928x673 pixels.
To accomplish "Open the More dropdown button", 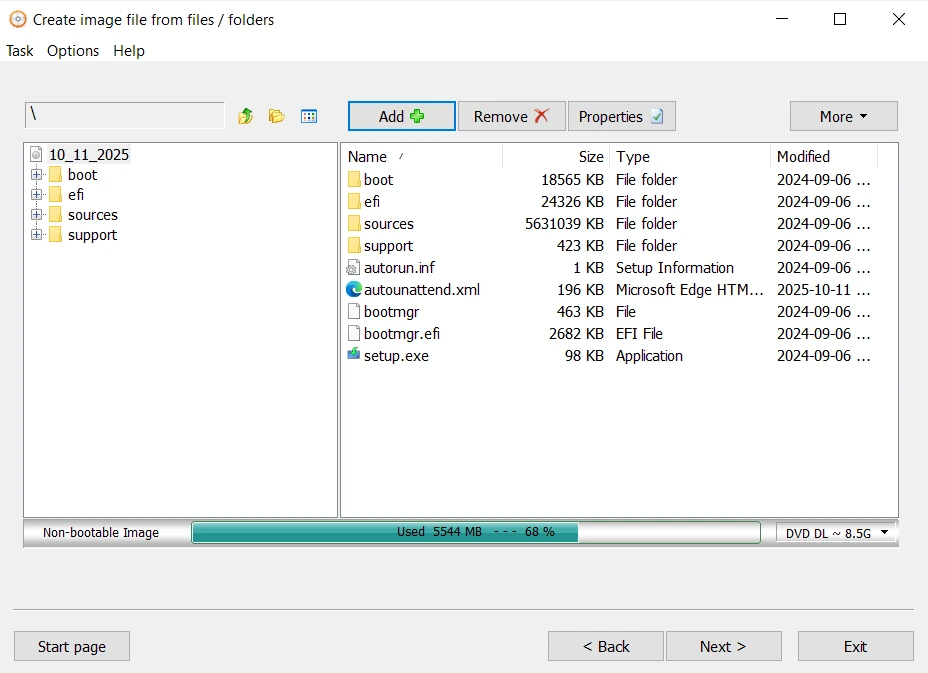I will click(843, 116).
